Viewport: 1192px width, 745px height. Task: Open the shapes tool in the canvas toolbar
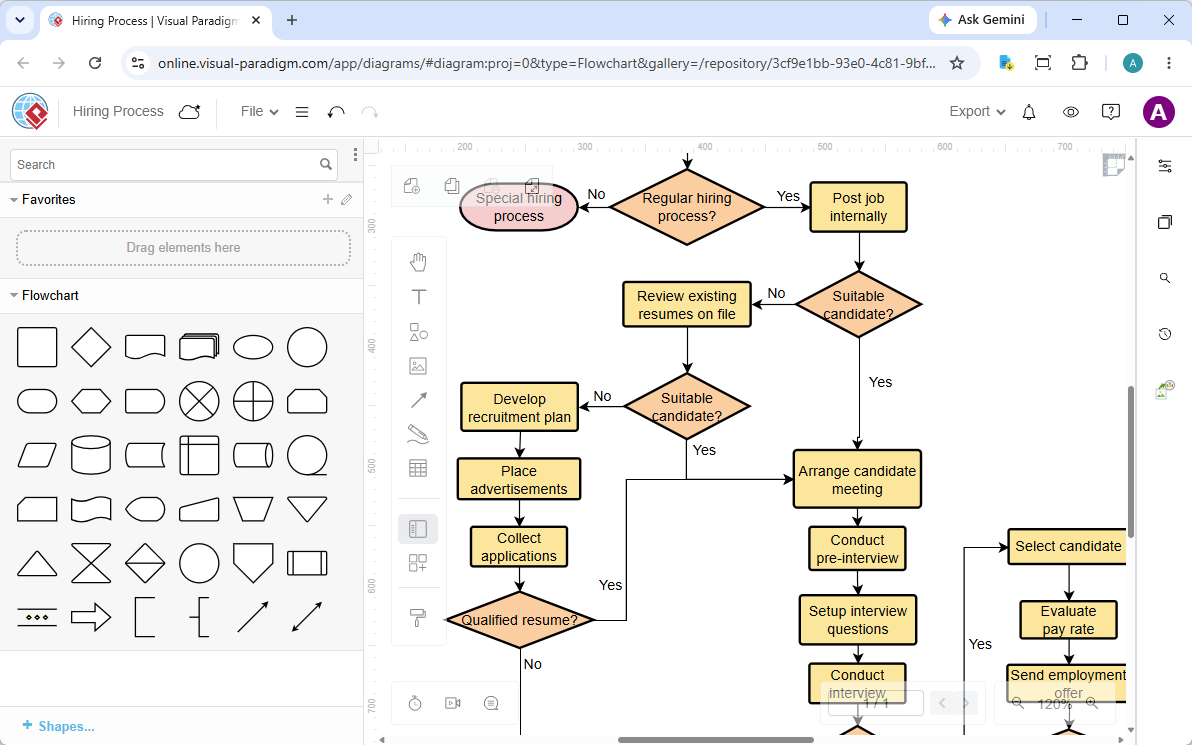[x=418, y=331]
